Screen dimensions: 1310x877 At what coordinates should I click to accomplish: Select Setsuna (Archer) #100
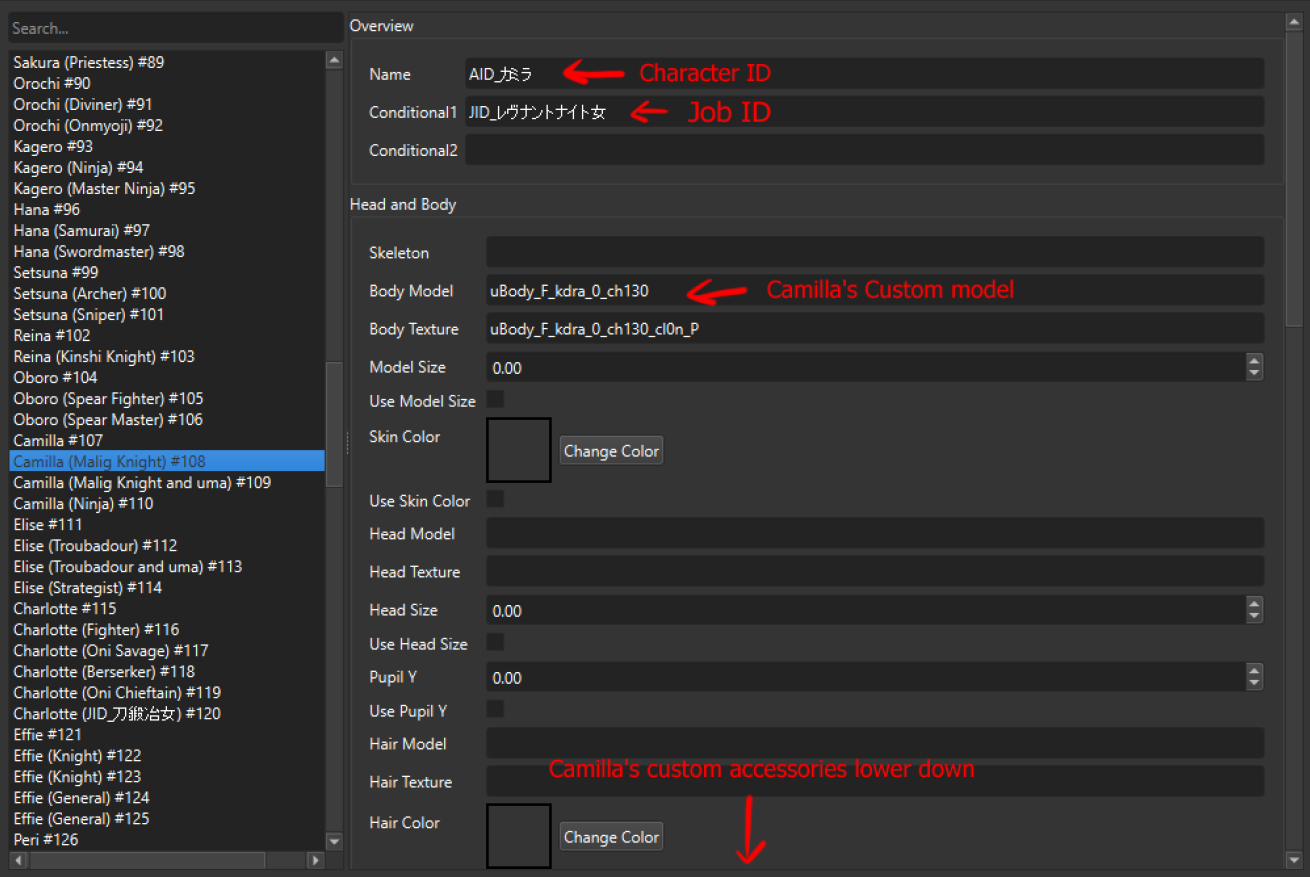click(x=167, y=293)
